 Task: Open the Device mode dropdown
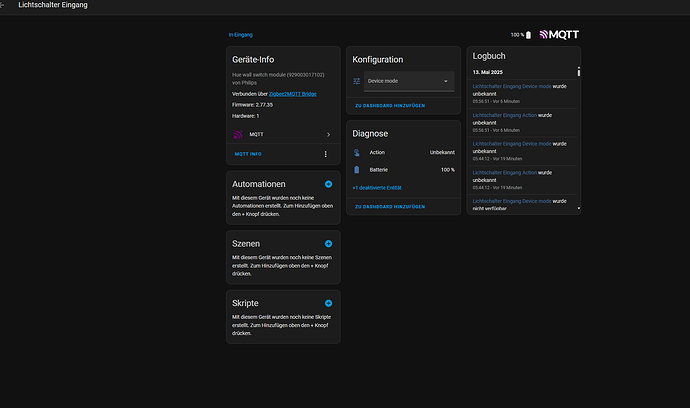409,81
